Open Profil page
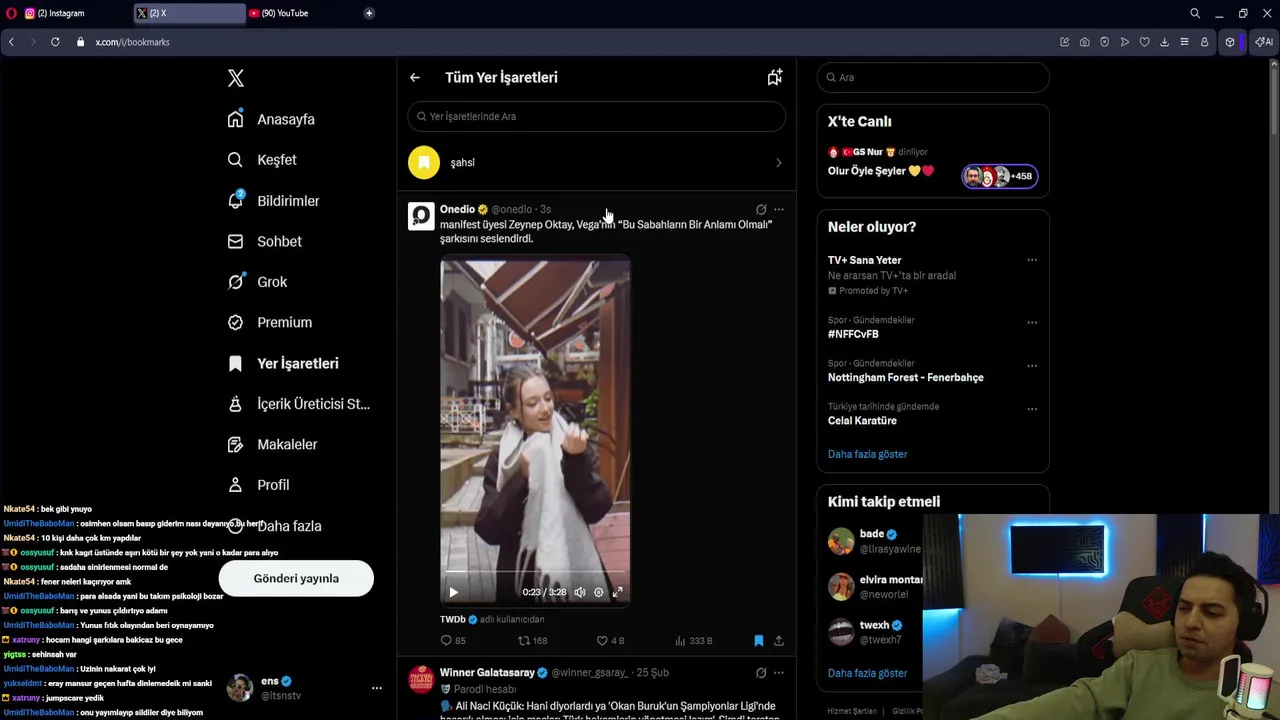Viewport: 1280px width, 720px height. [x=258, y=485]
